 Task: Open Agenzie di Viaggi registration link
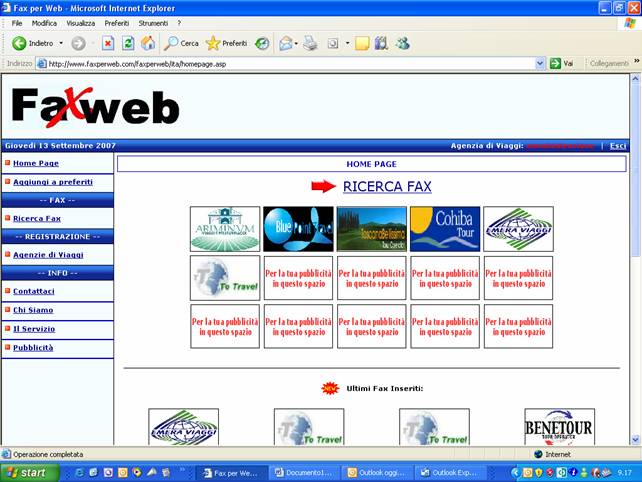click(48, 255)
